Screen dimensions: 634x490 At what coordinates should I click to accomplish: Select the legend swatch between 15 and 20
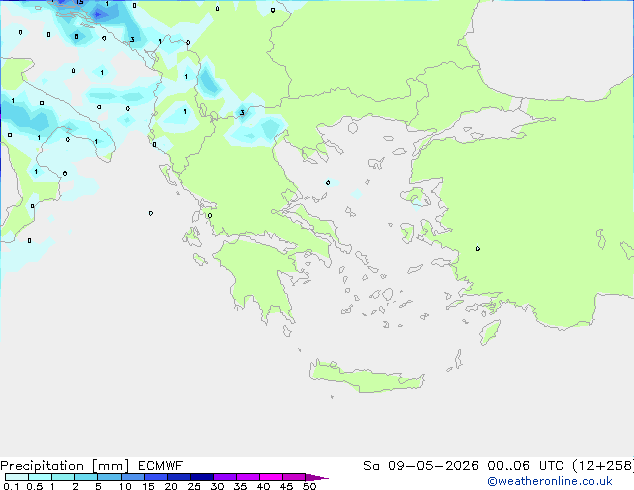pos(156,477)
